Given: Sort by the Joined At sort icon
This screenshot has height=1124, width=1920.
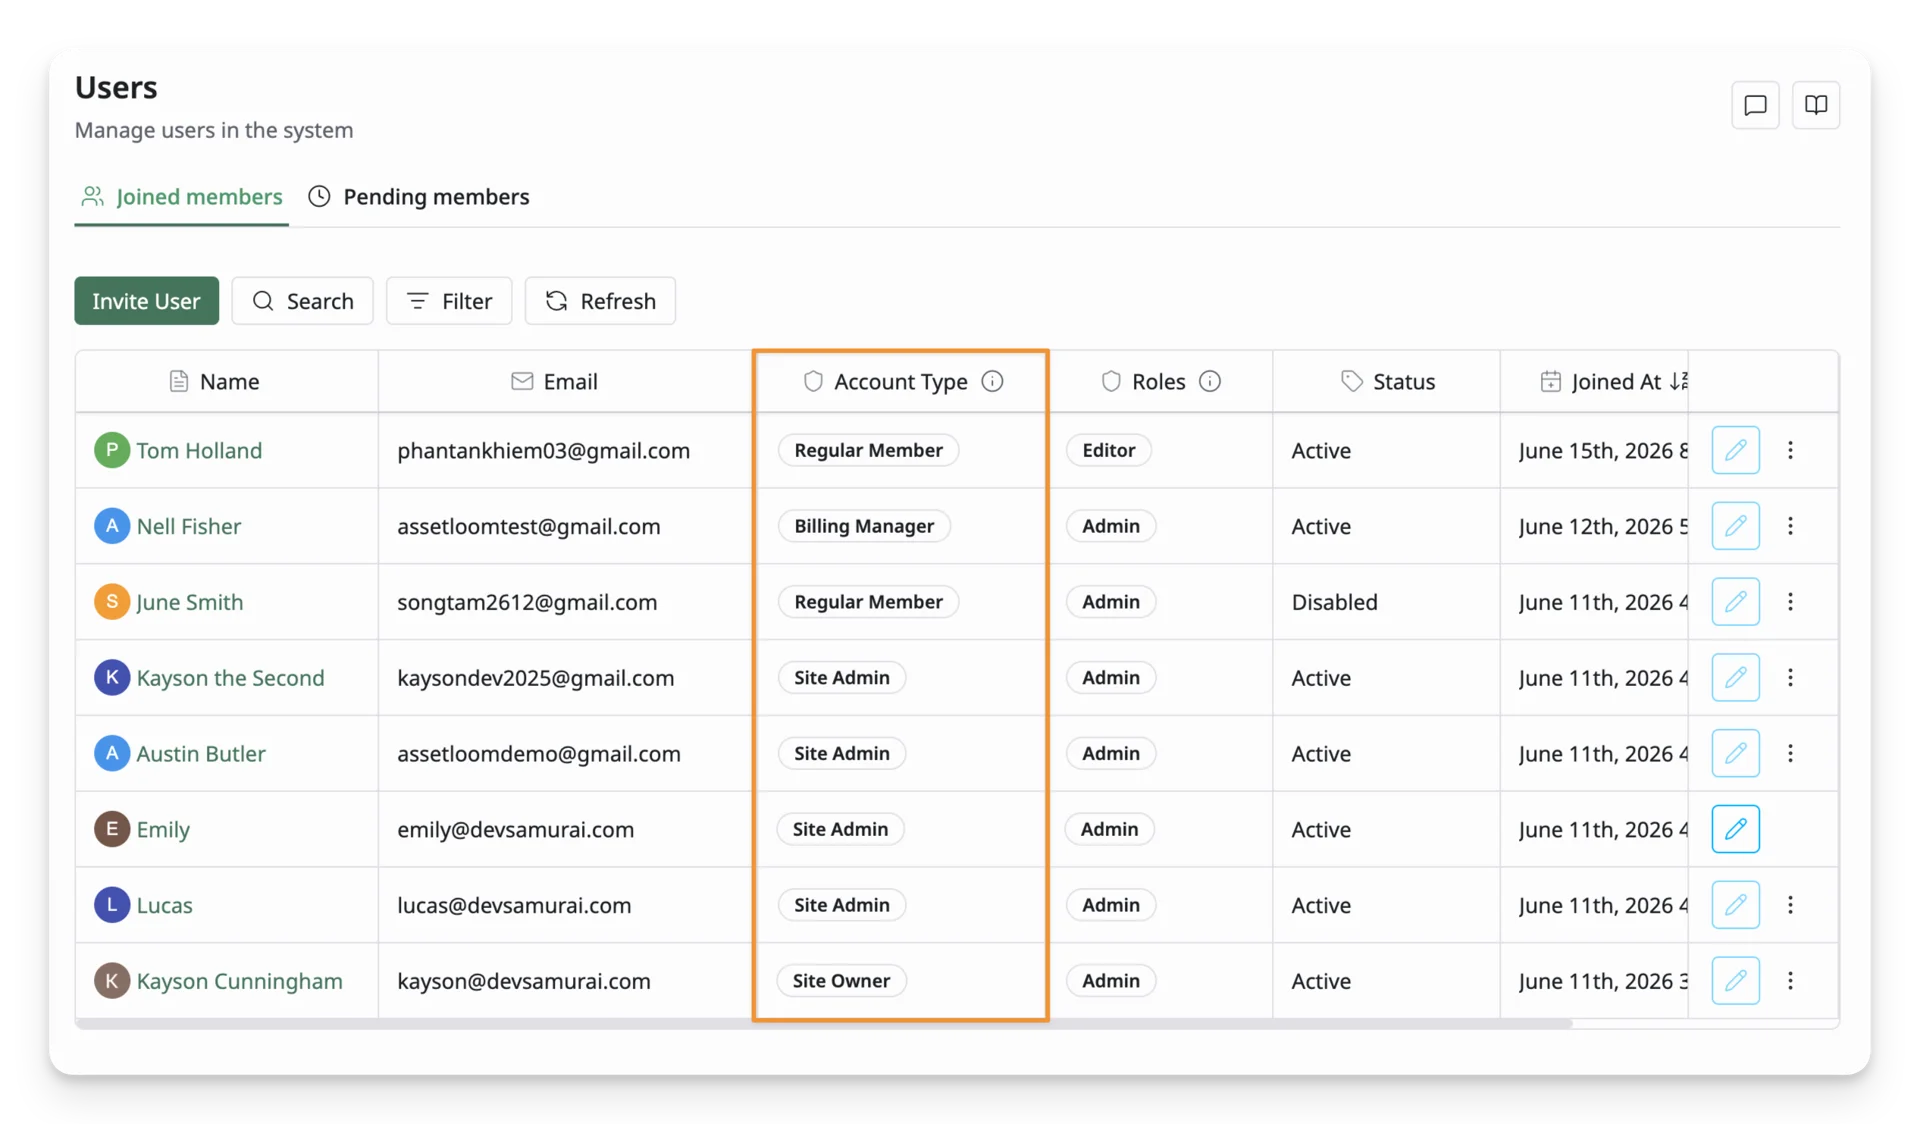Looking at the screenshot, I should click(1679, 381).
